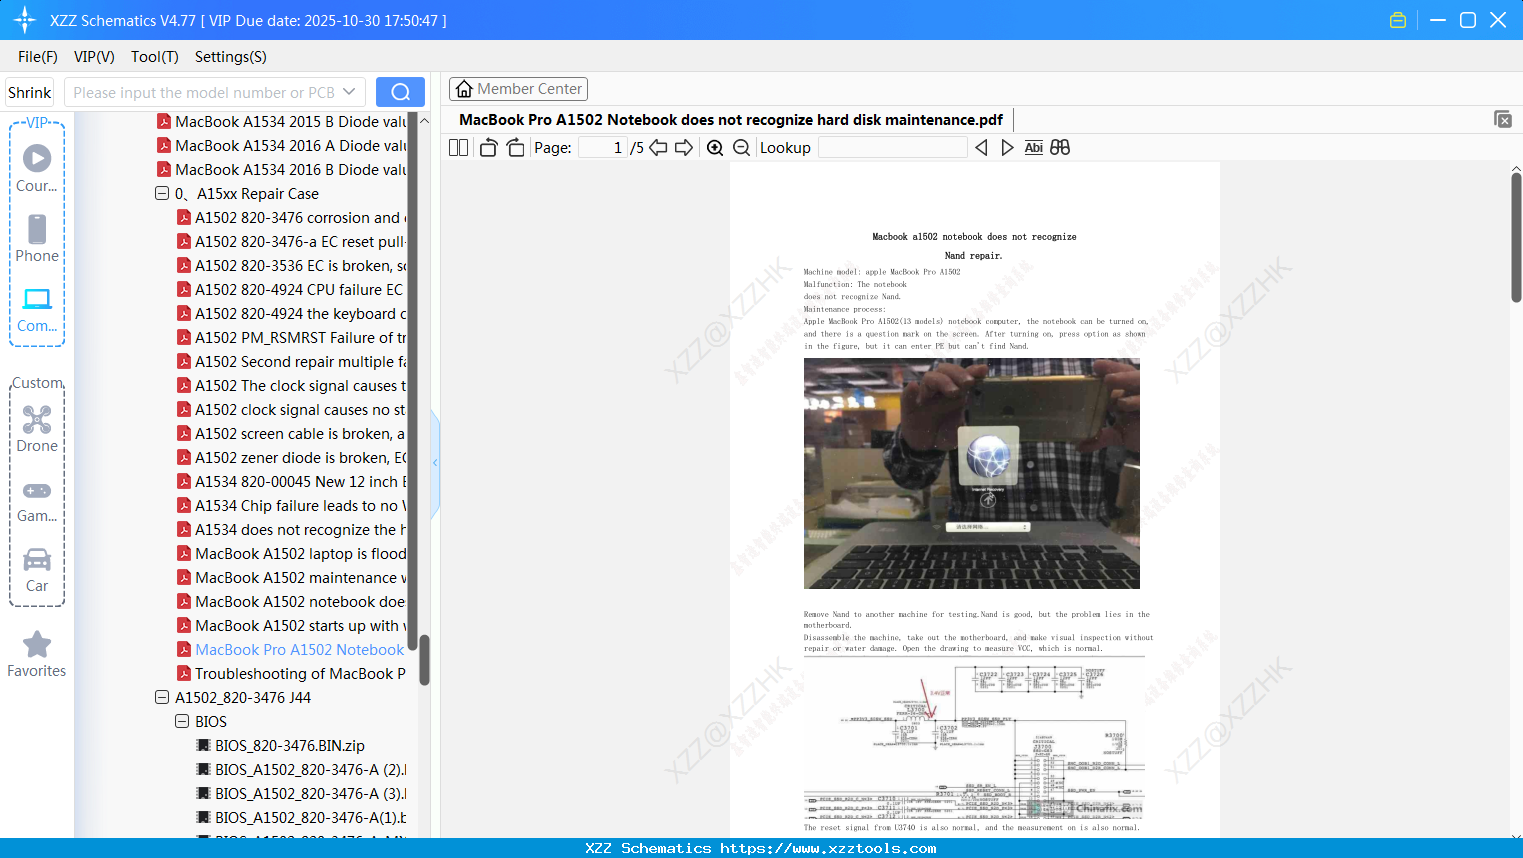Click the binoculars search icon
1523x858 pixels.
[x=1060, y=148]
